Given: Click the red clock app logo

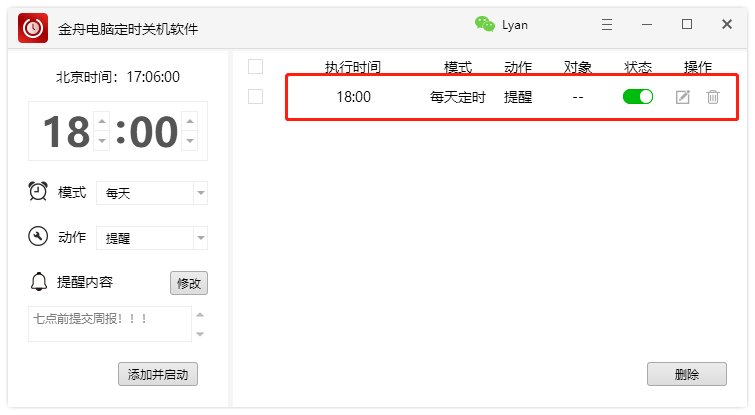Looking at the screenshot, I should click(33, 28).
